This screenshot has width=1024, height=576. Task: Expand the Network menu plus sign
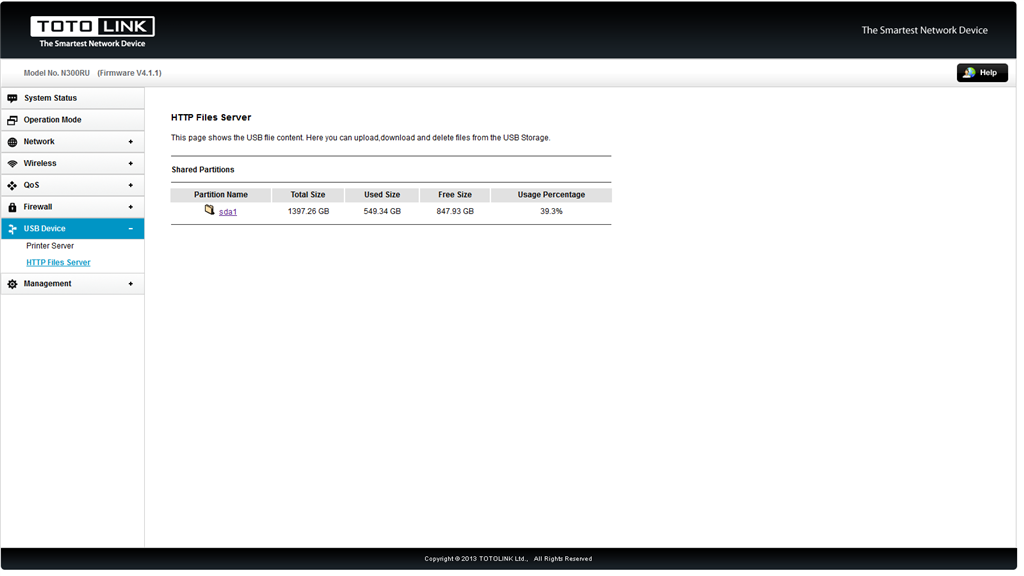coord(131,142)
